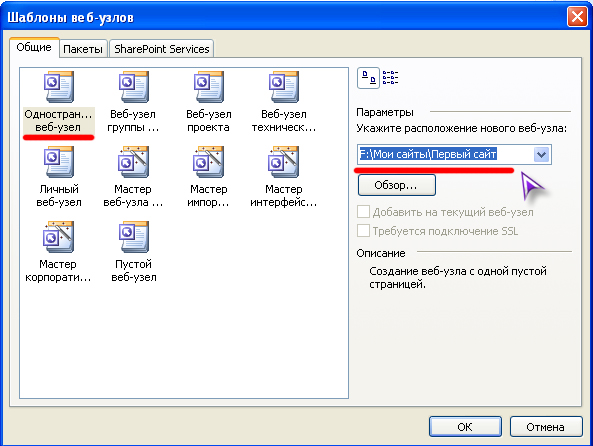Choose the Мастер веб-узла wizard icon
593x446 pixels.
point(134,162)
